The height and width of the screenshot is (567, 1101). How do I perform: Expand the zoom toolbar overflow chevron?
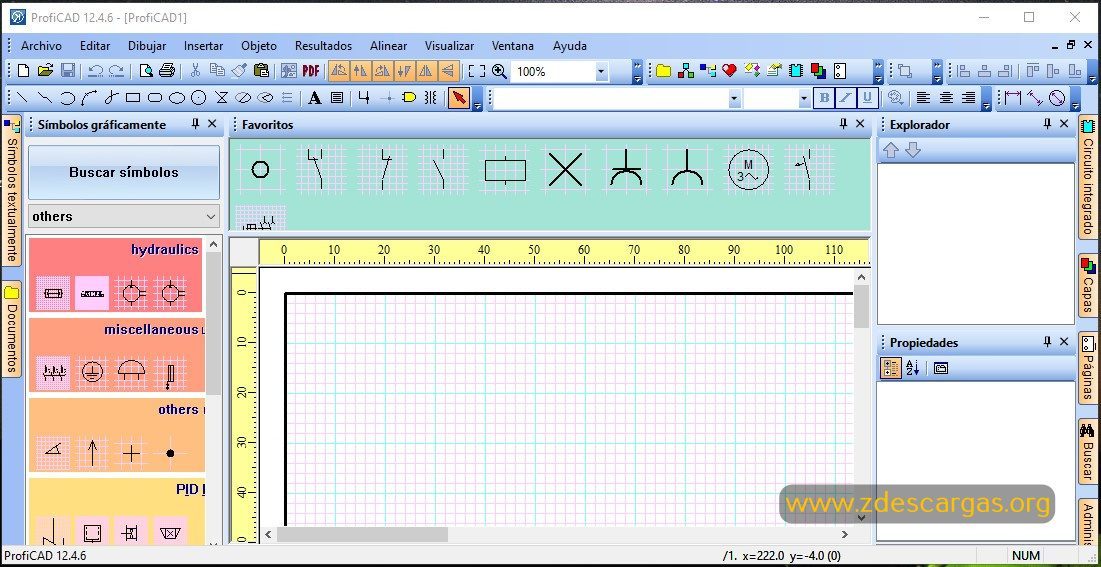pos(637,71)
